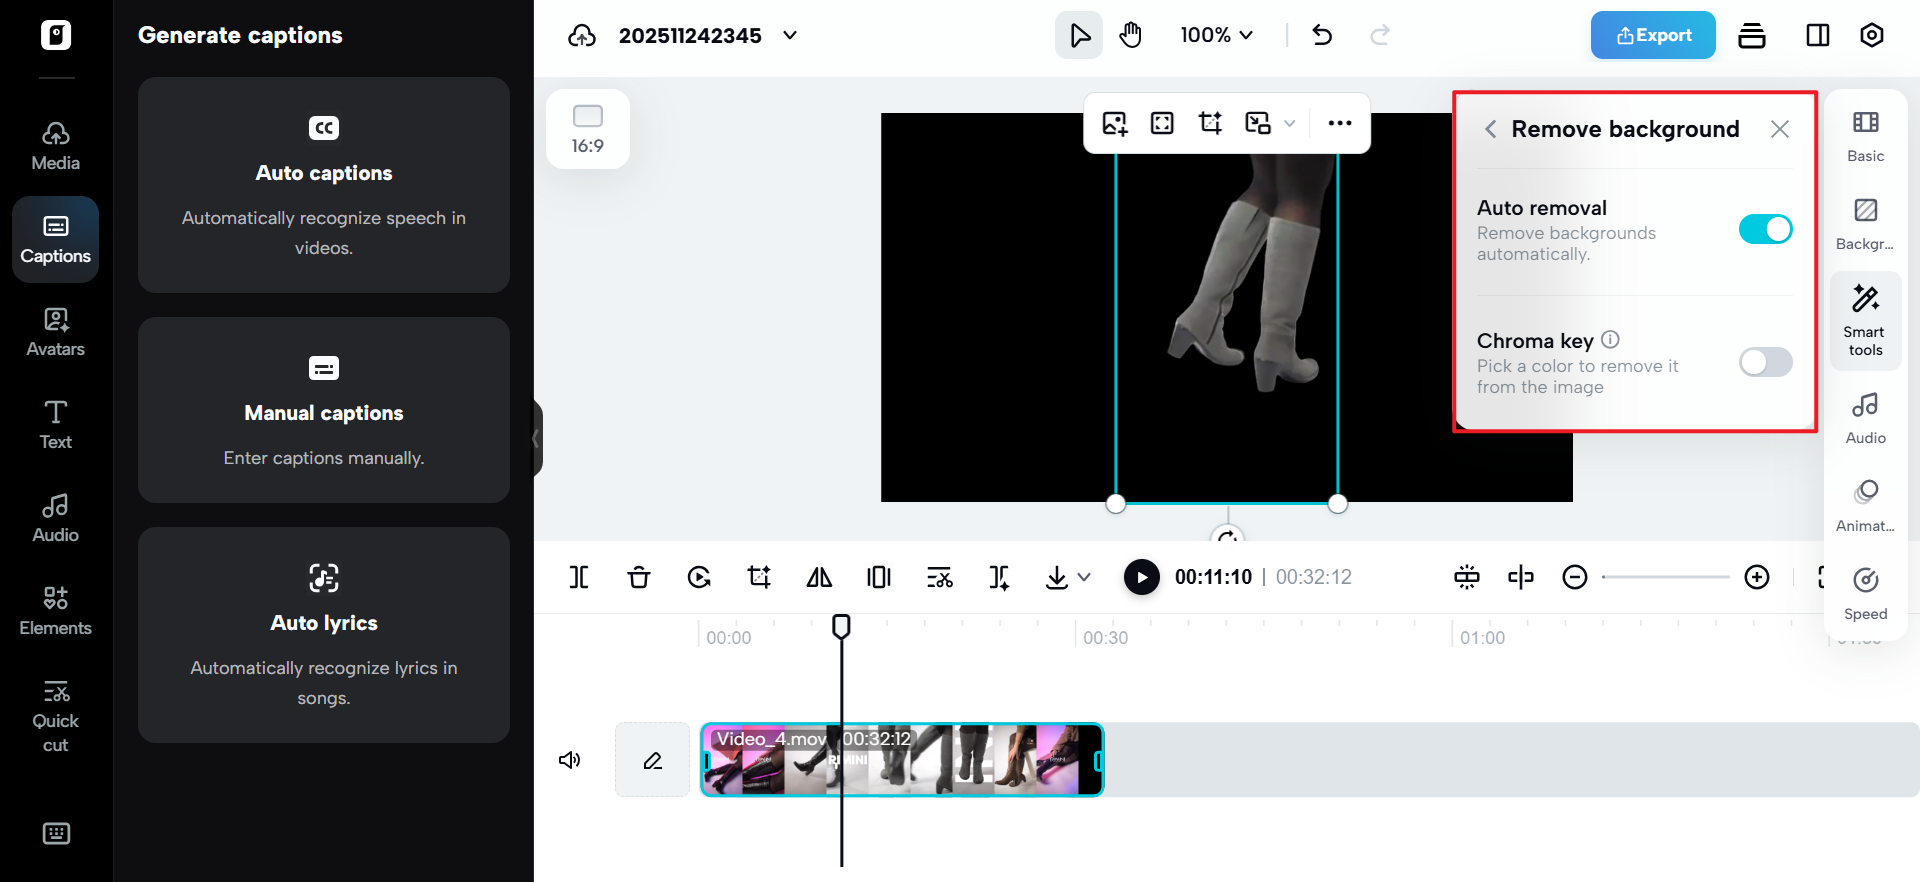Screen dimensions: 1920x882
Task: Change the 16:9 aspect ratio
Action: pos(588,129)
